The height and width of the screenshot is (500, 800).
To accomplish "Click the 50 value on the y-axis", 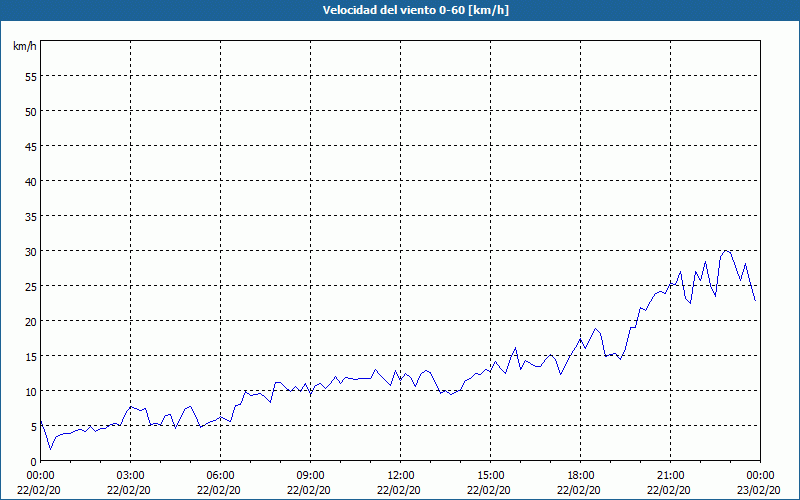I will pyautogui.click(x=31, y=112).
